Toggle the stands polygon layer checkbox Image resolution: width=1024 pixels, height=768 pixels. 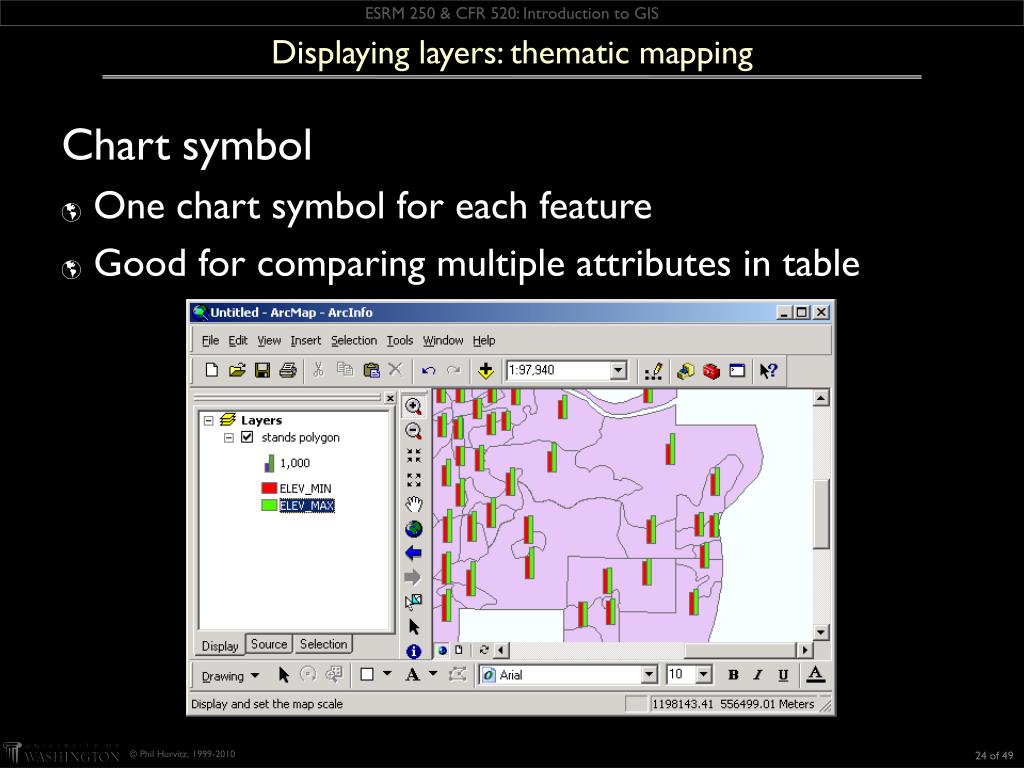[247, 437]
